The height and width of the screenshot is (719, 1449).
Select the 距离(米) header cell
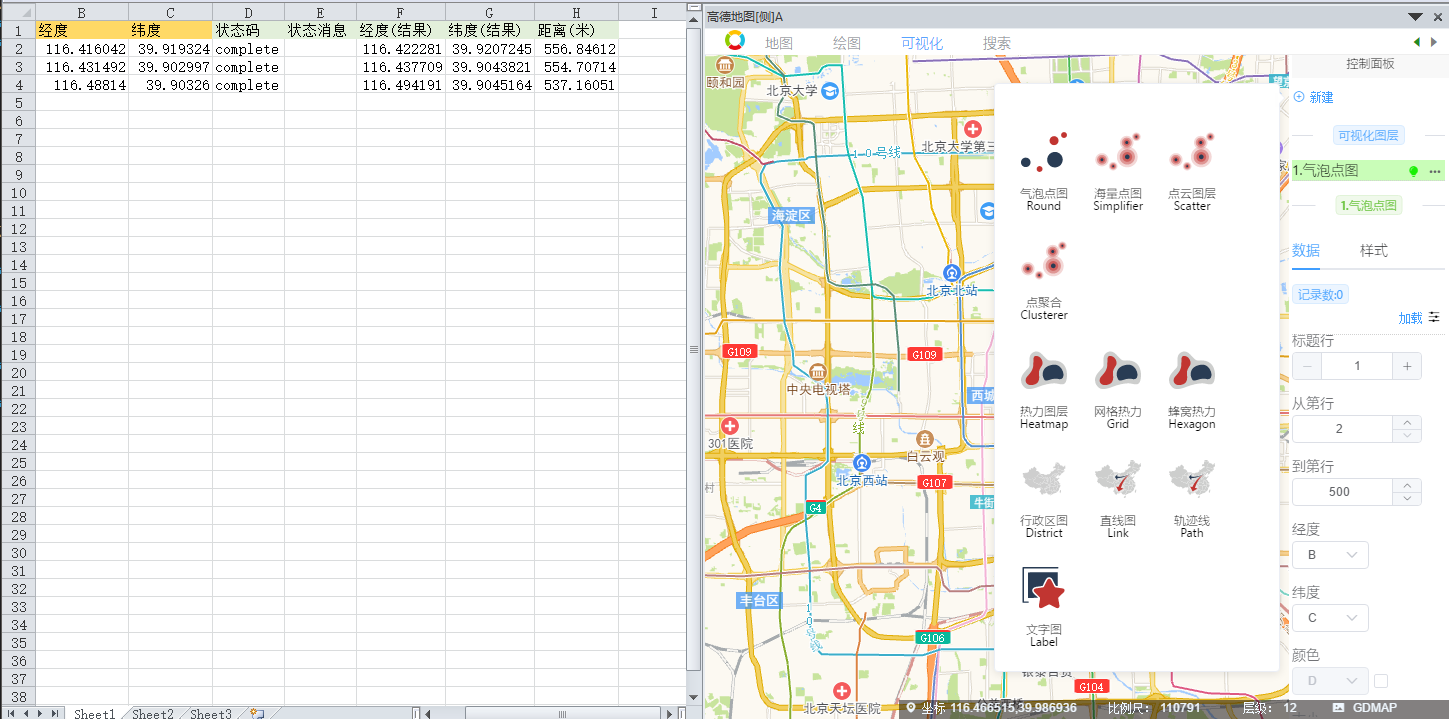[x=576, y=31]
